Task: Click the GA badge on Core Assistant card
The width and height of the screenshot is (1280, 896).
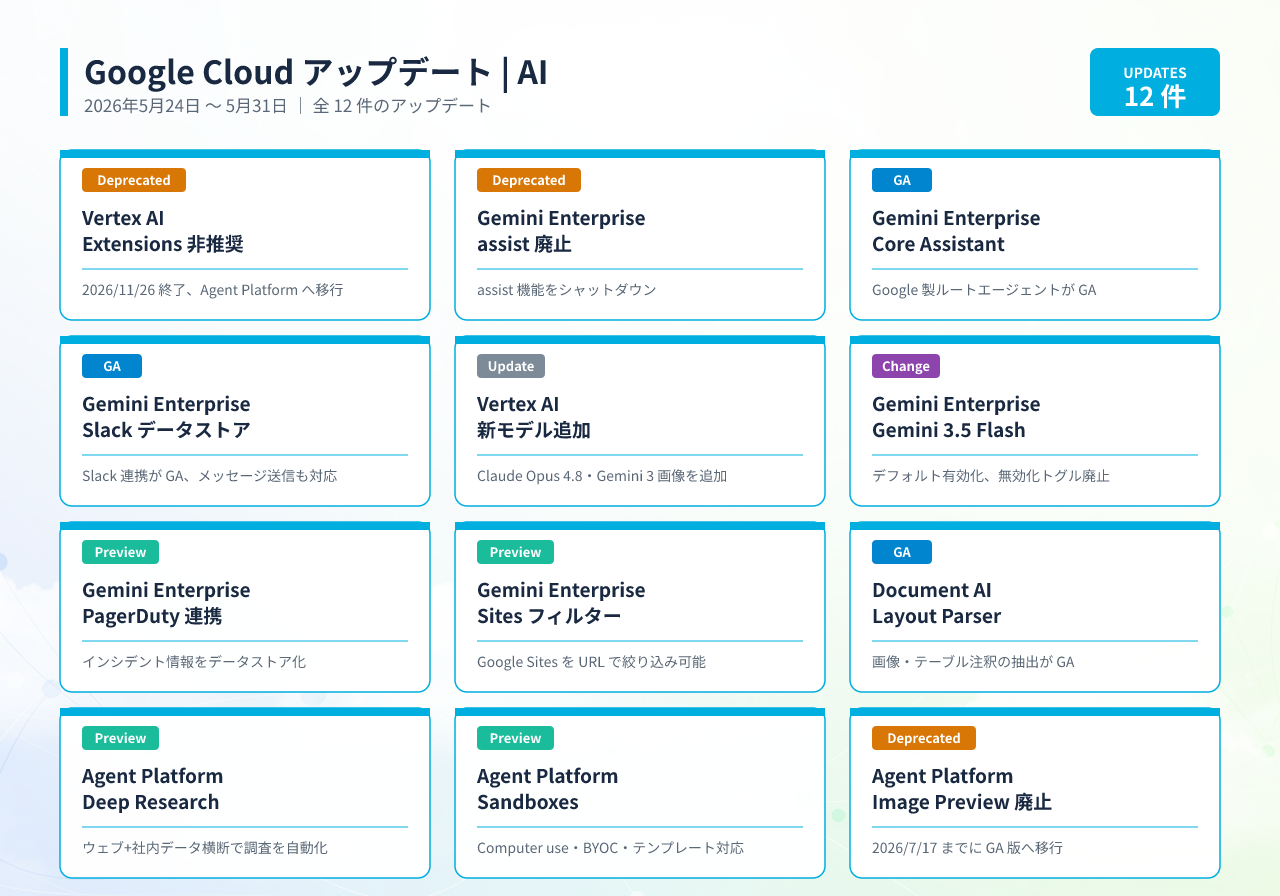Action: click(x=902, y=180)
